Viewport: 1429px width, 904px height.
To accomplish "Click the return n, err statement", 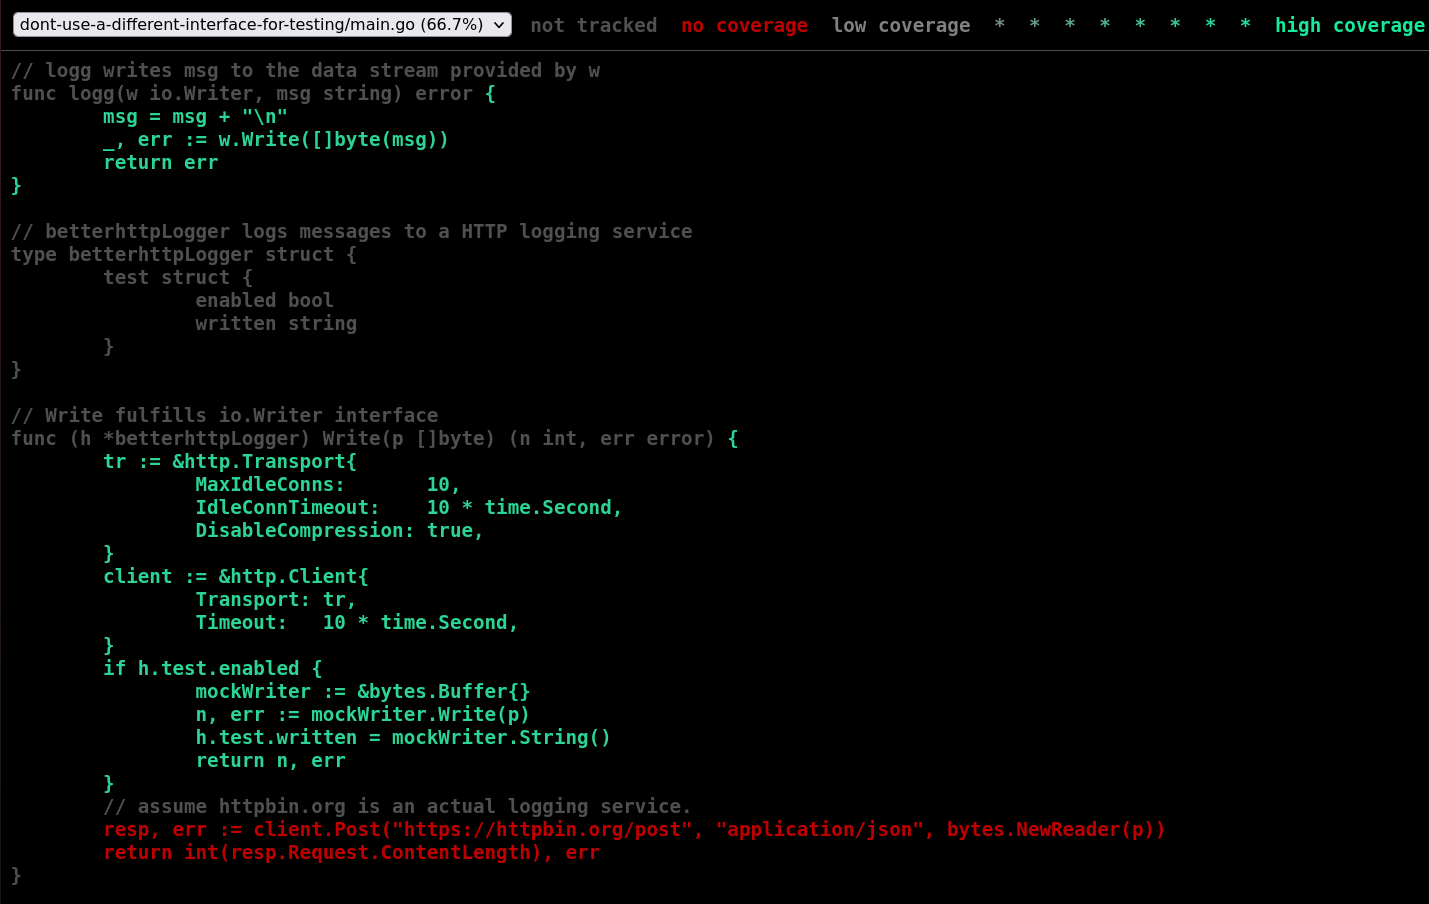I will (x=270, y=760).
